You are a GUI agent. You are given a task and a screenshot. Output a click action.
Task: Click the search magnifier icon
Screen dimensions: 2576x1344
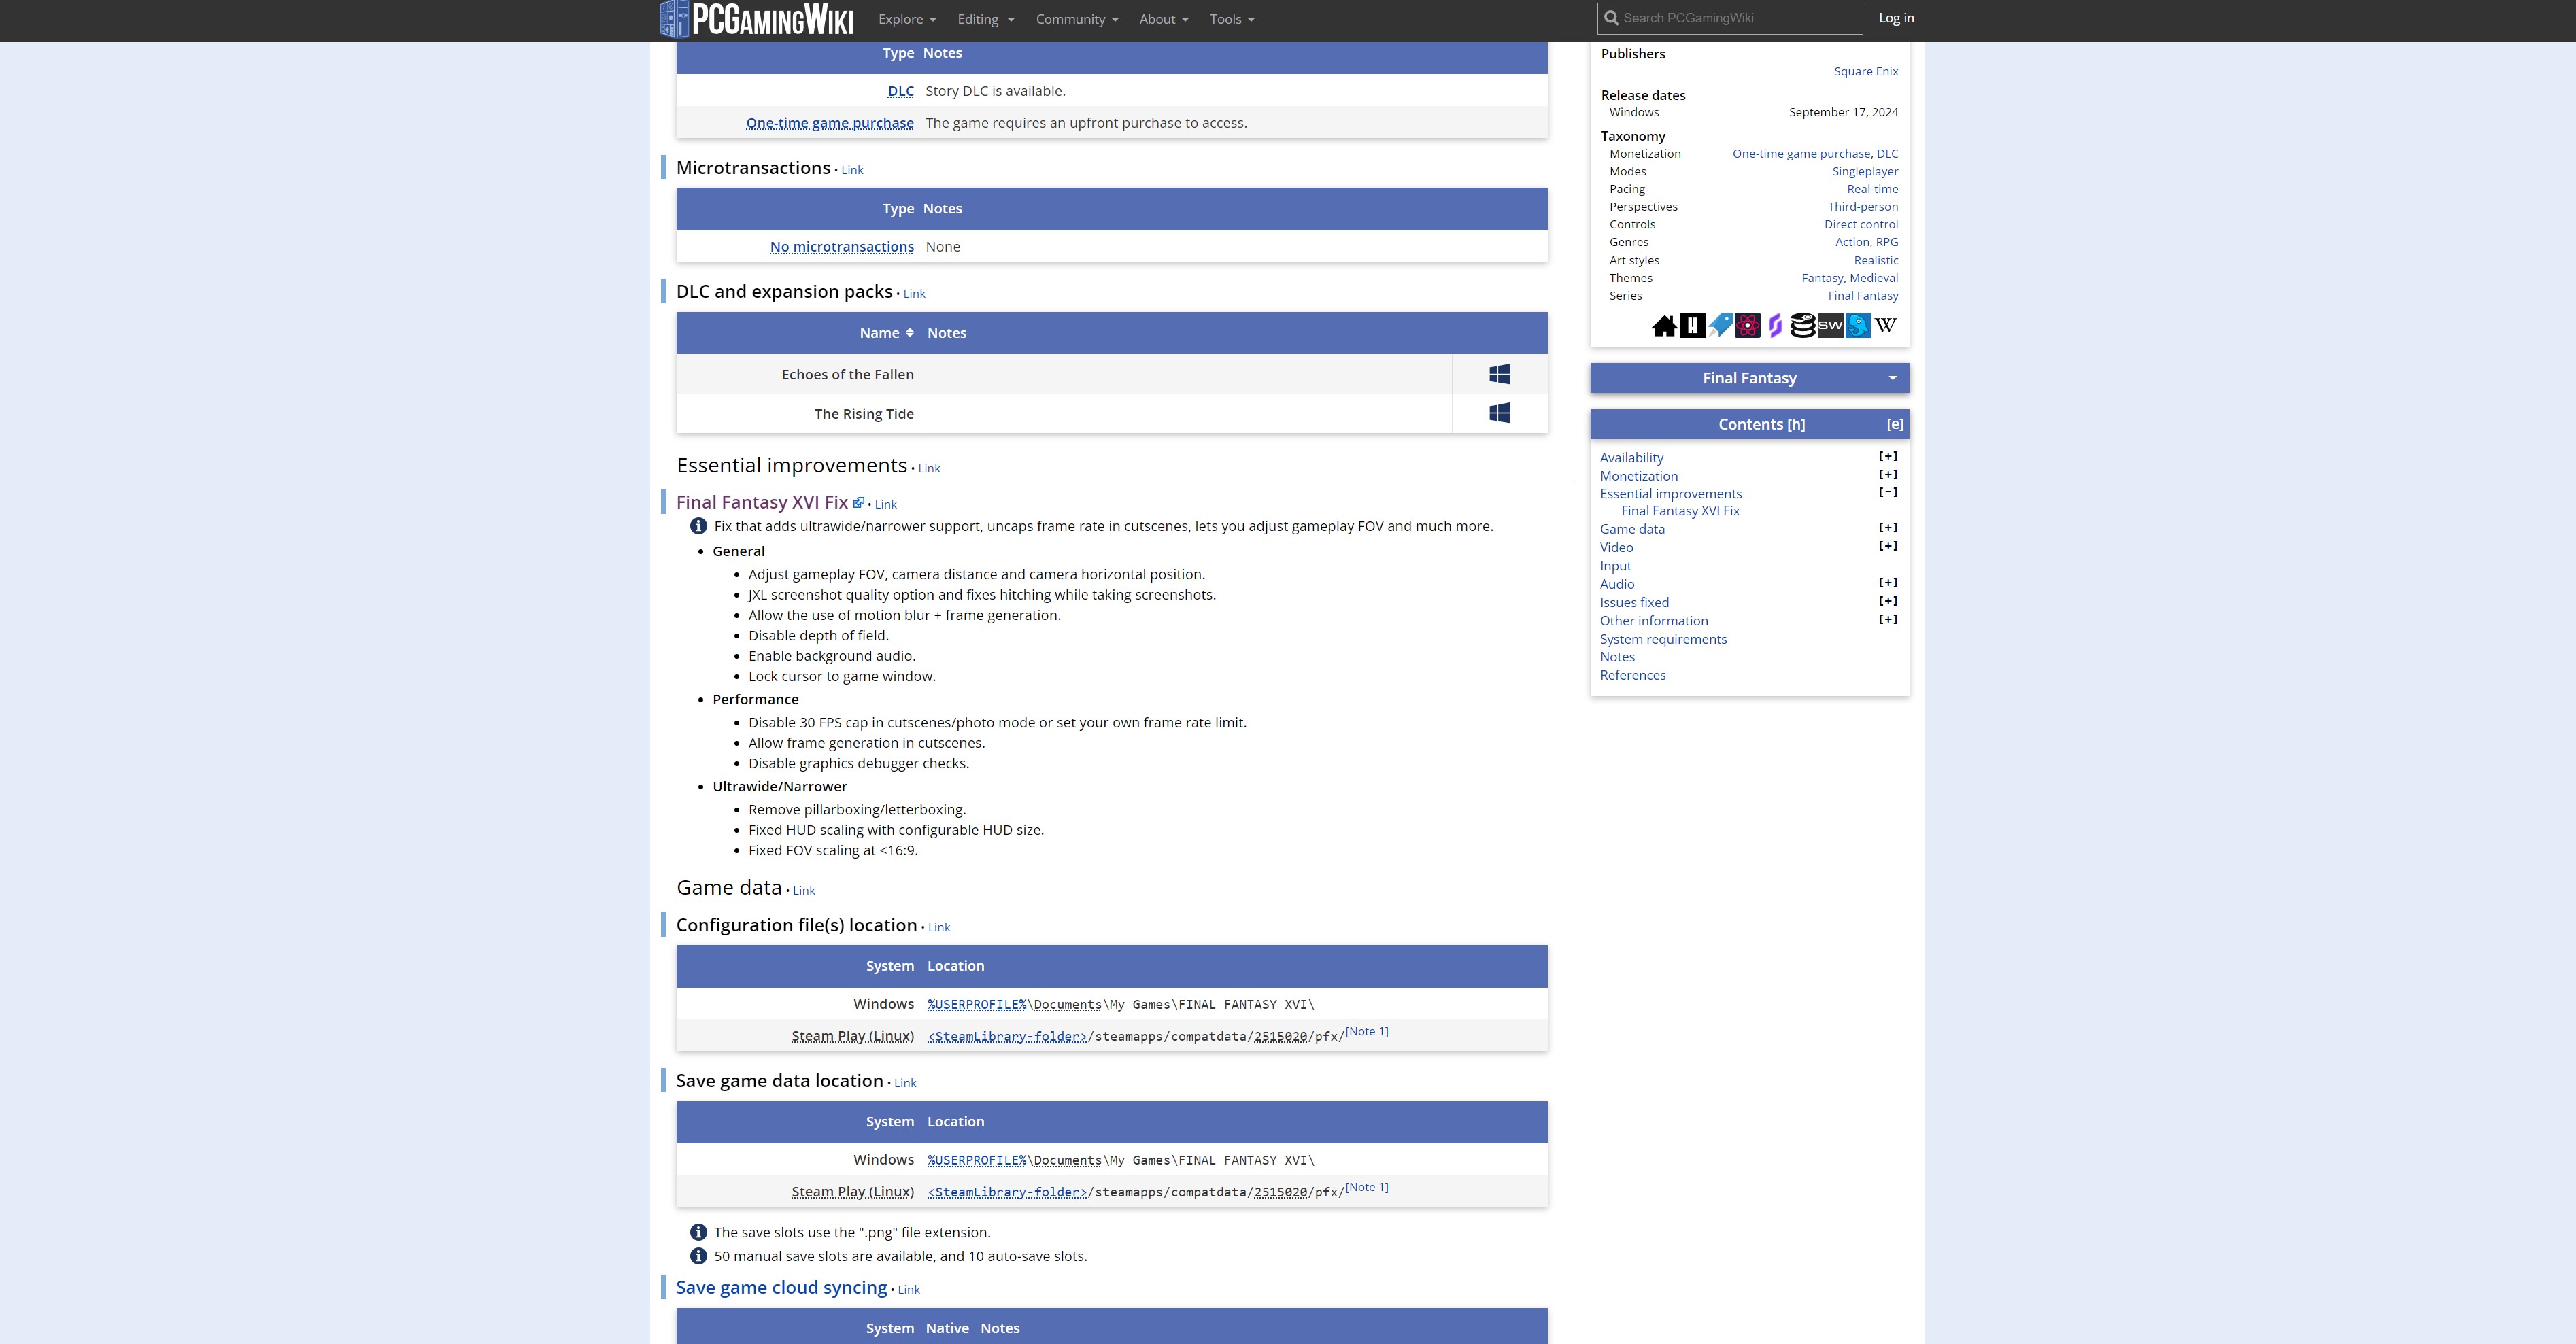[1611, 18]
